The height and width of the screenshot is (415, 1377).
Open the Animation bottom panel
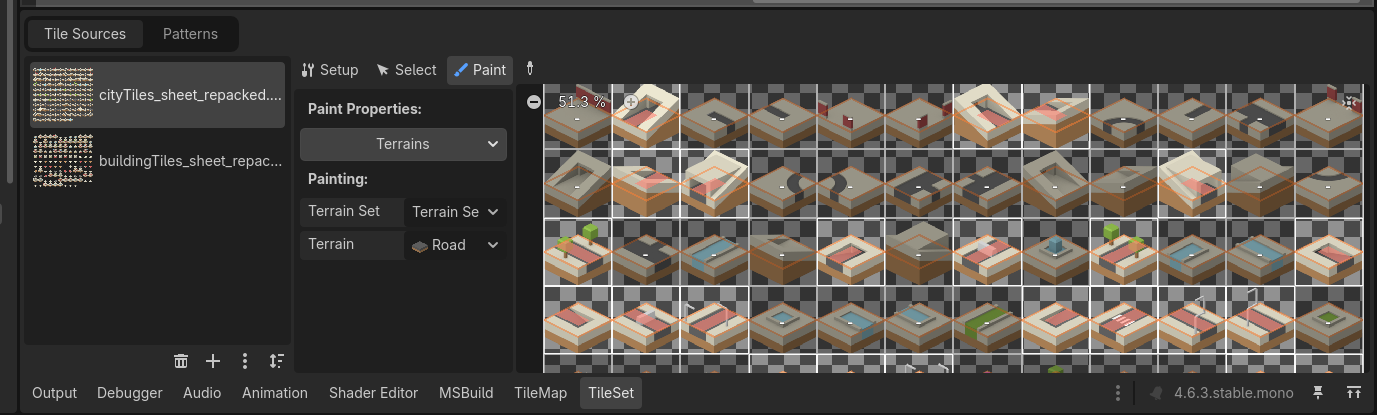[275, 393]
